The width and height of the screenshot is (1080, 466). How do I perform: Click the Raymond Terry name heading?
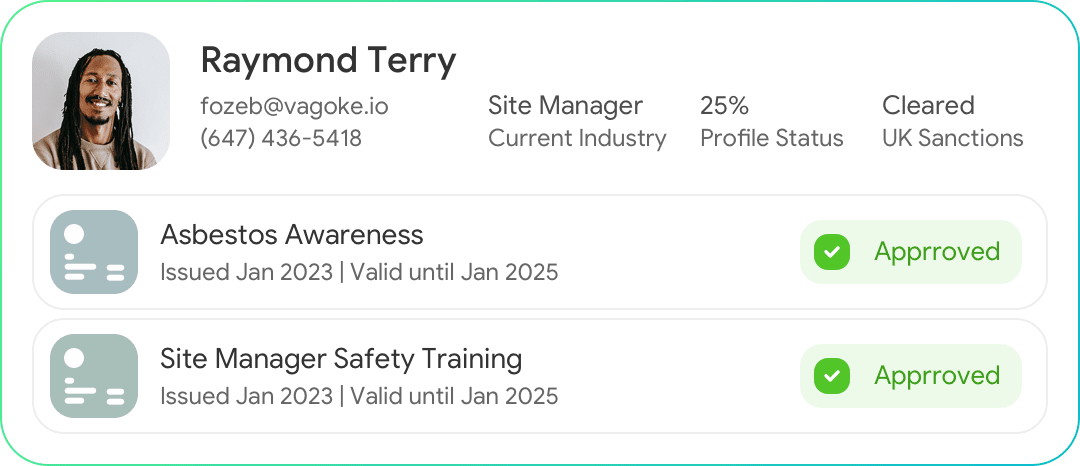(328, 61)
